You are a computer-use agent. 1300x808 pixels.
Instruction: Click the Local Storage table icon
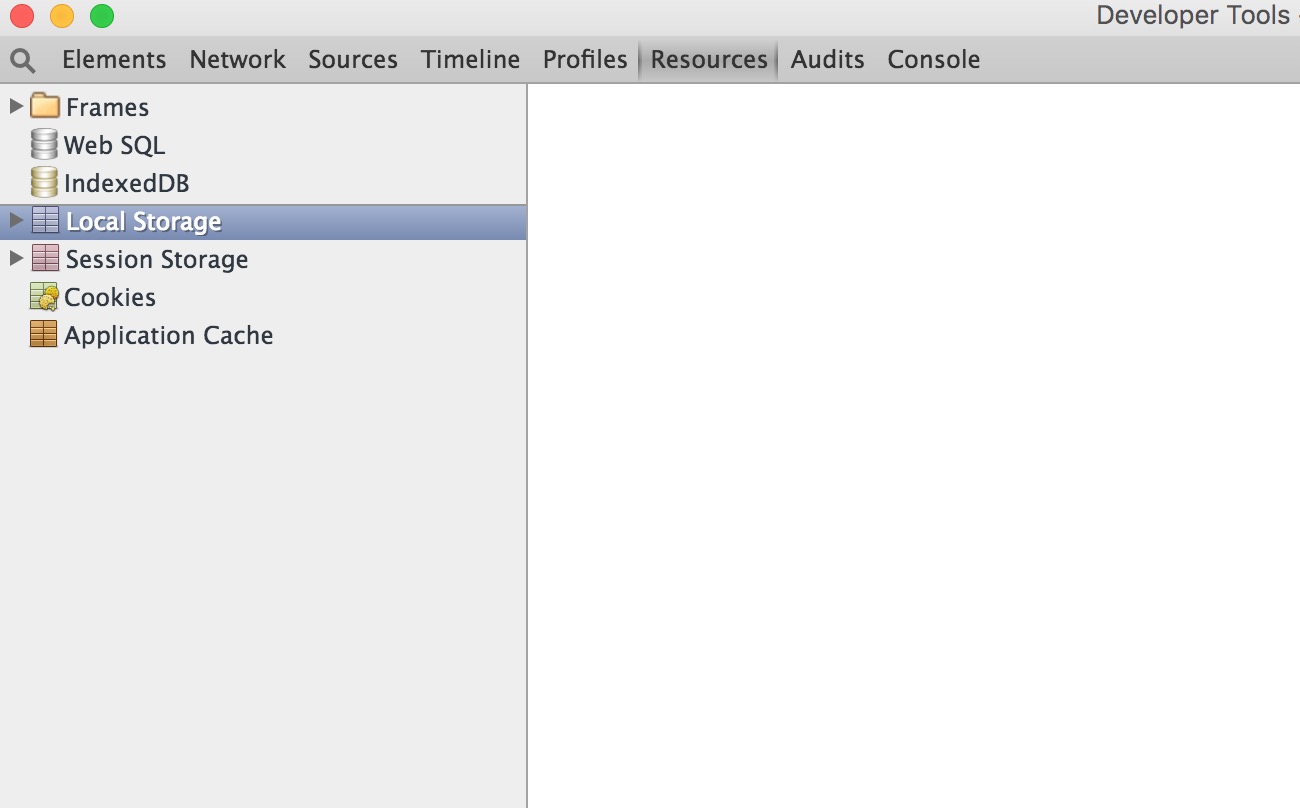pyautogui.click(x=45, y=221)
